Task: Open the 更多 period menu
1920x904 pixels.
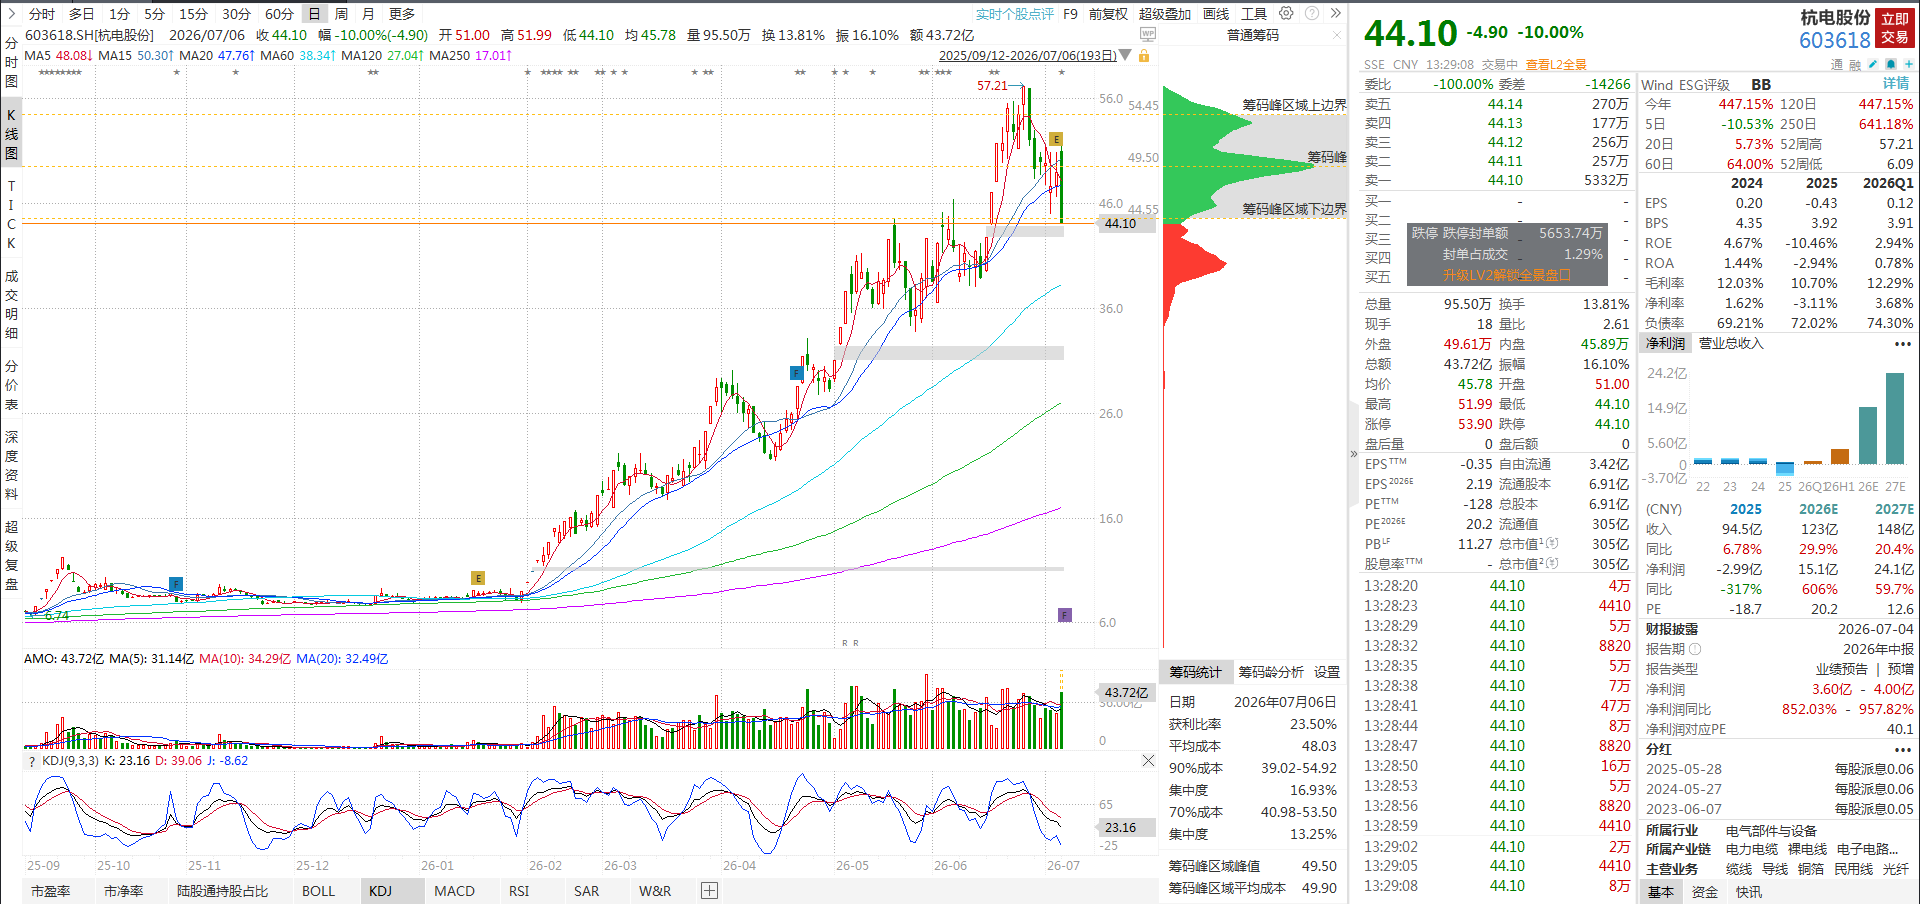Action: coord(401,14)
